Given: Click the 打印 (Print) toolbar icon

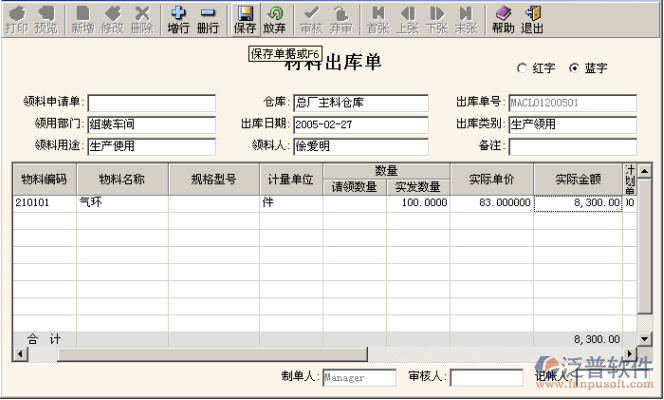Looking at the screenshot, I should pyautogui.click(x=16, y=18).
